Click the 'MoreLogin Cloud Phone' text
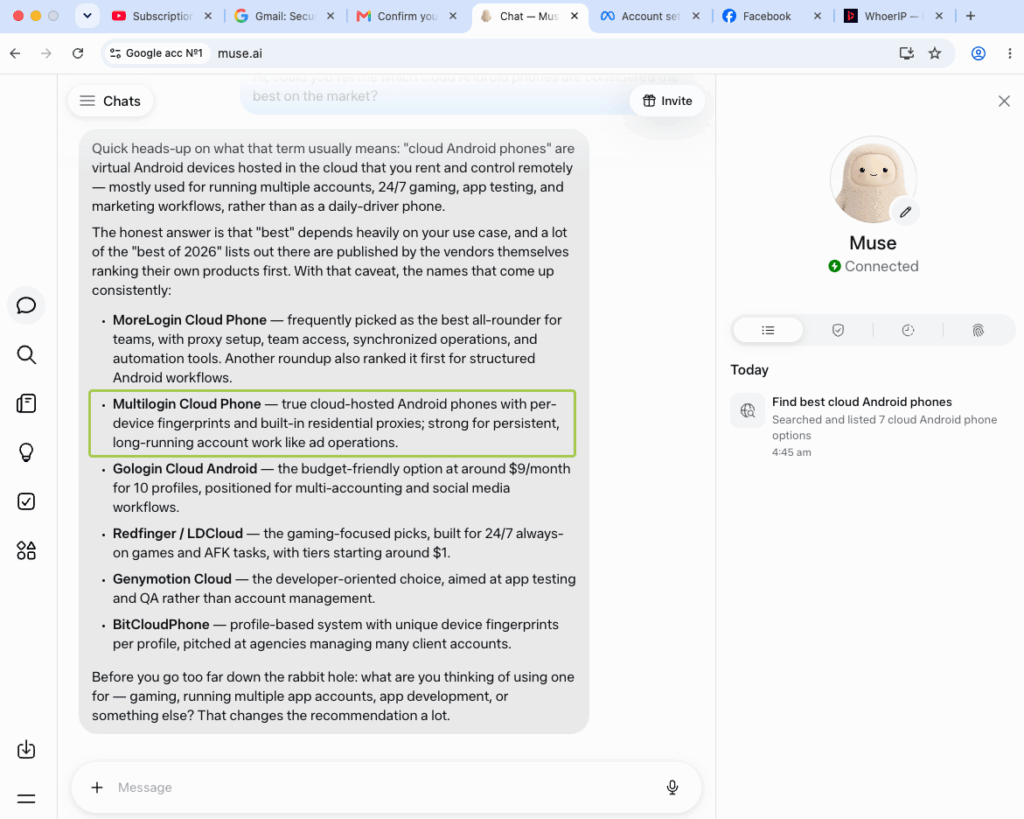 [189, 320]
